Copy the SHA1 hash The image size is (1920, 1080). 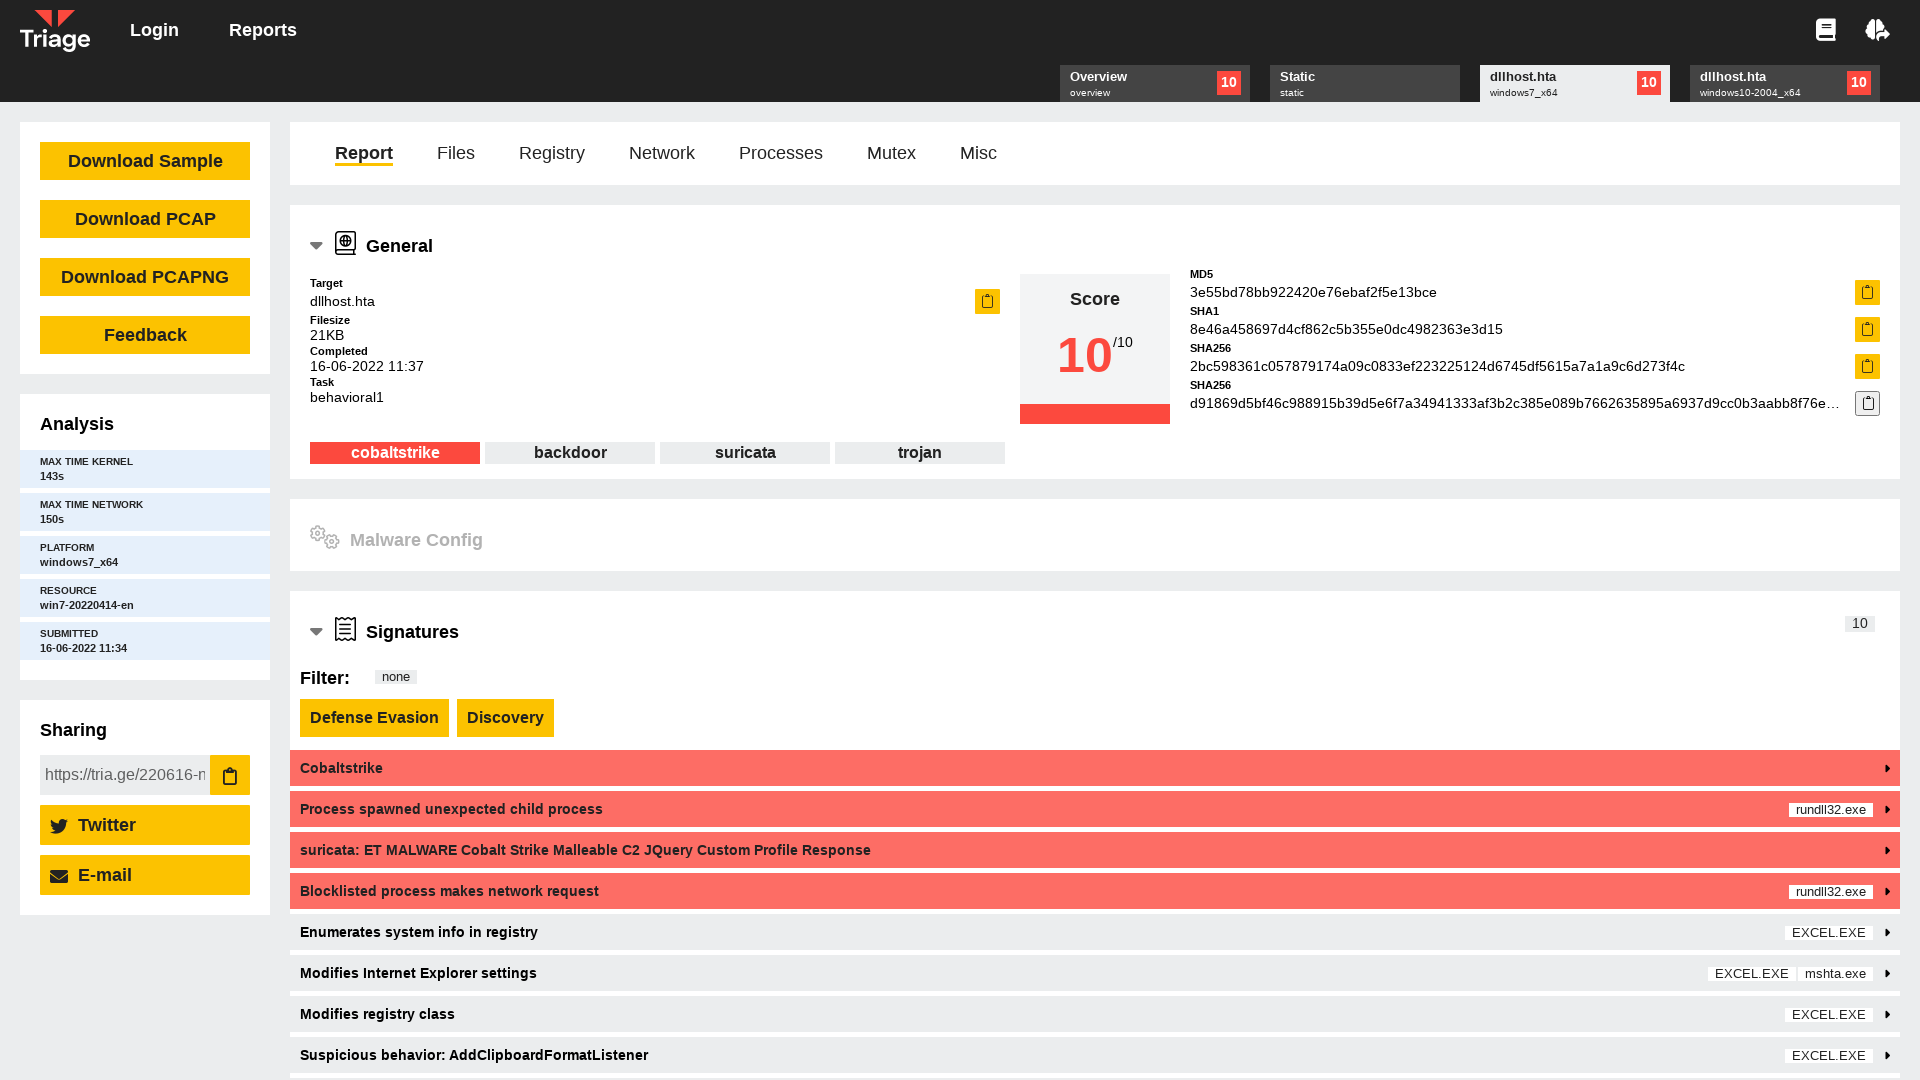[1867, 329]
